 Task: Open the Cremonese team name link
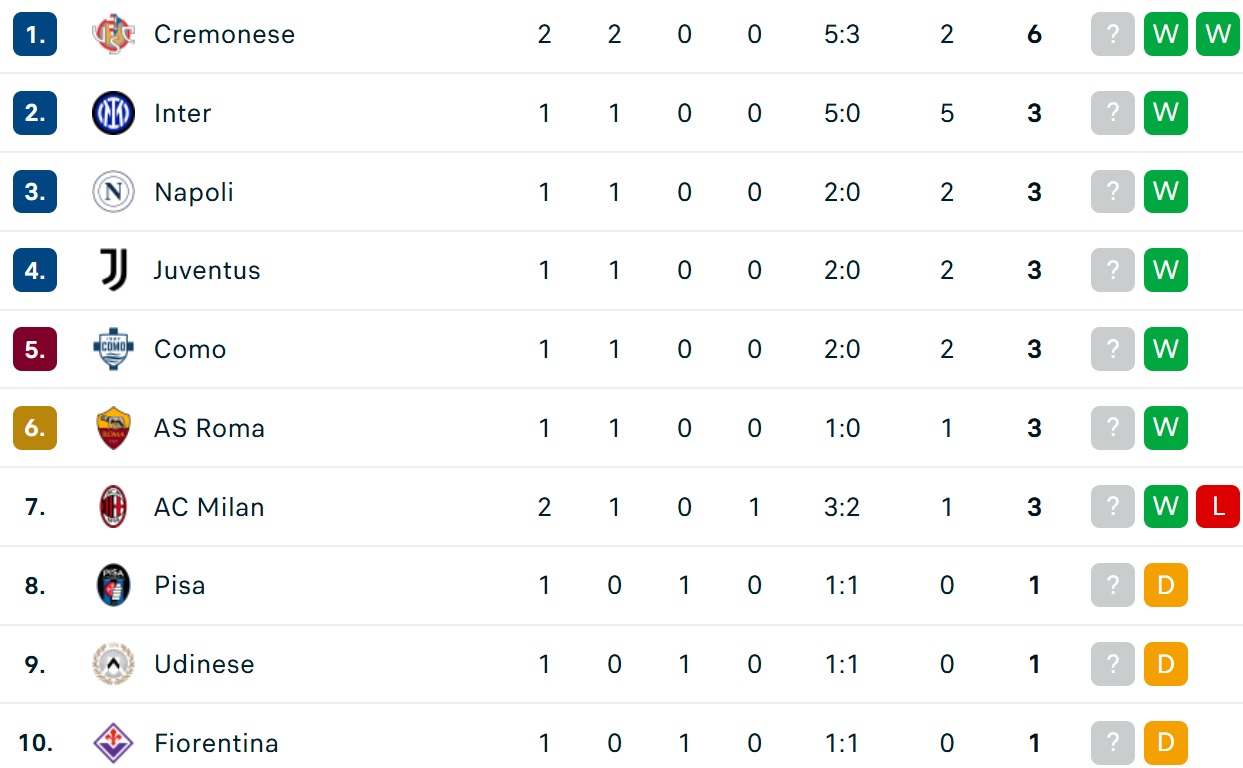224,34
